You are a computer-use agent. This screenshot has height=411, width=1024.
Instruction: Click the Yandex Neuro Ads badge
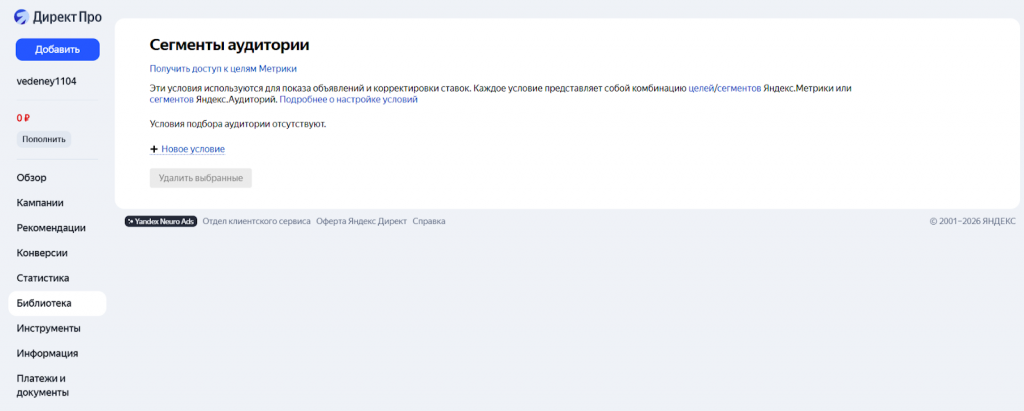(x=160, y=221)
